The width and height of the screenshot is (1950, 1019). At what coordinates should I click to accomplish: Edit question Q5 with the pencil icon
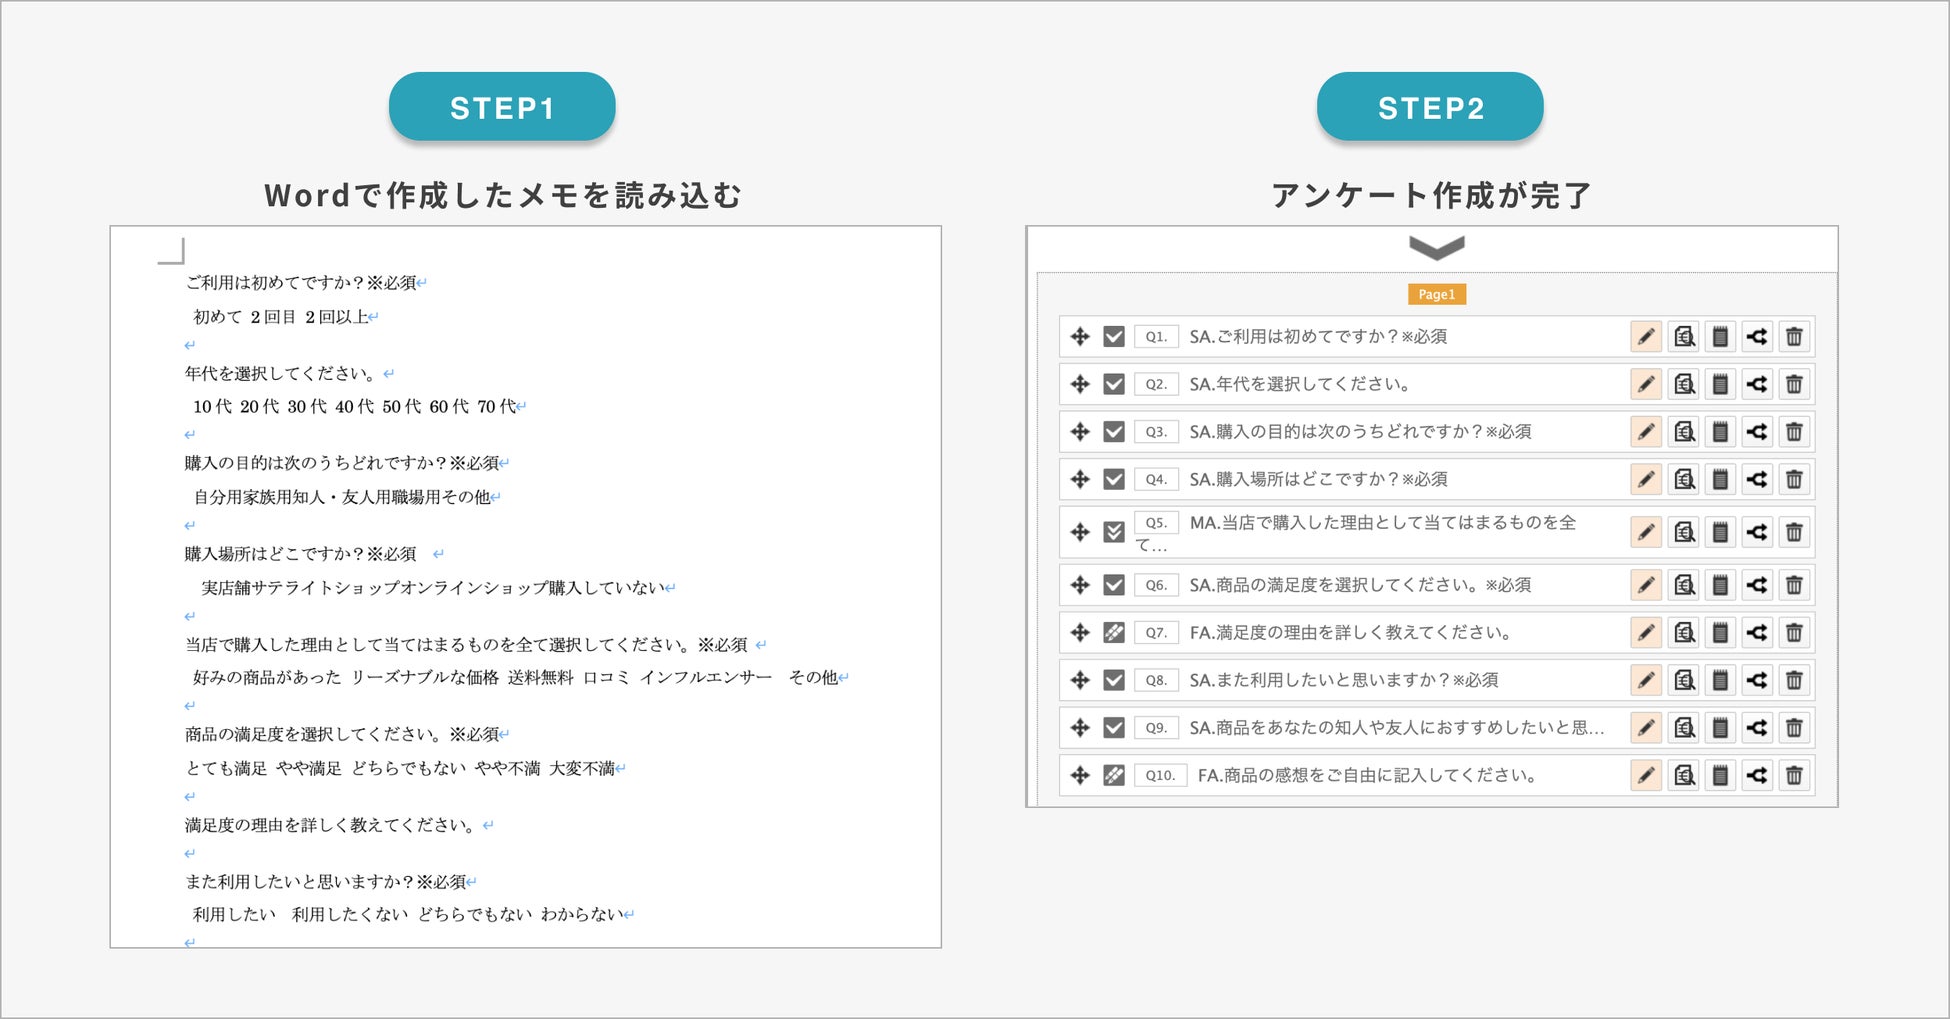coord(1646,532)
